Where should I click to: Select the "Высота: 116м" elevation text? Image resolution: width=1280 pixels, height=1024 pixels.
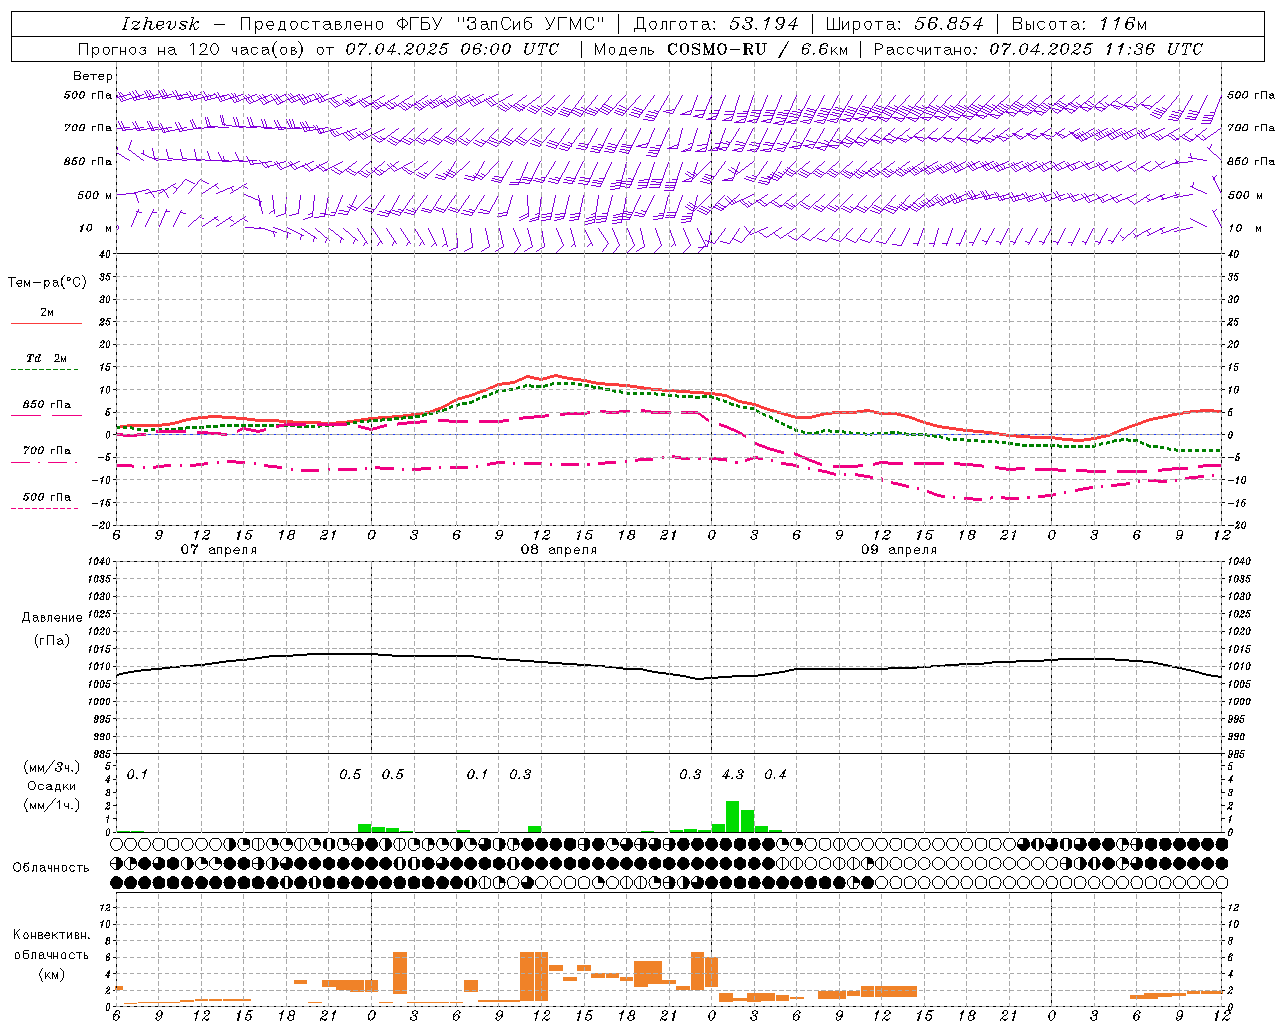1079,24
